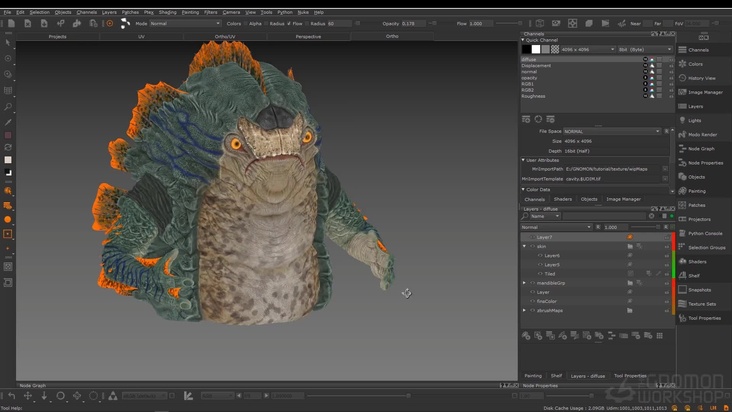Open the layer filter Name dropdown
732x412 pixels.
pyautogui.click(x=545, y=216)
